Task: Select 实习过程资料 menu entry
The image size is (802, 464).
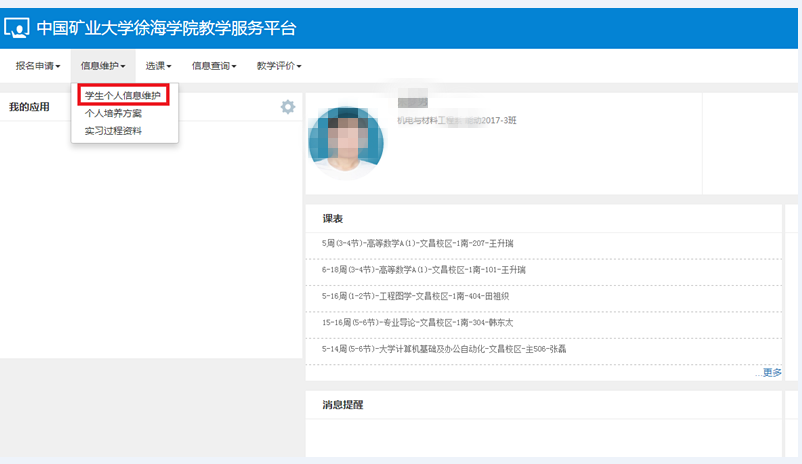Action: pos(113,130)
